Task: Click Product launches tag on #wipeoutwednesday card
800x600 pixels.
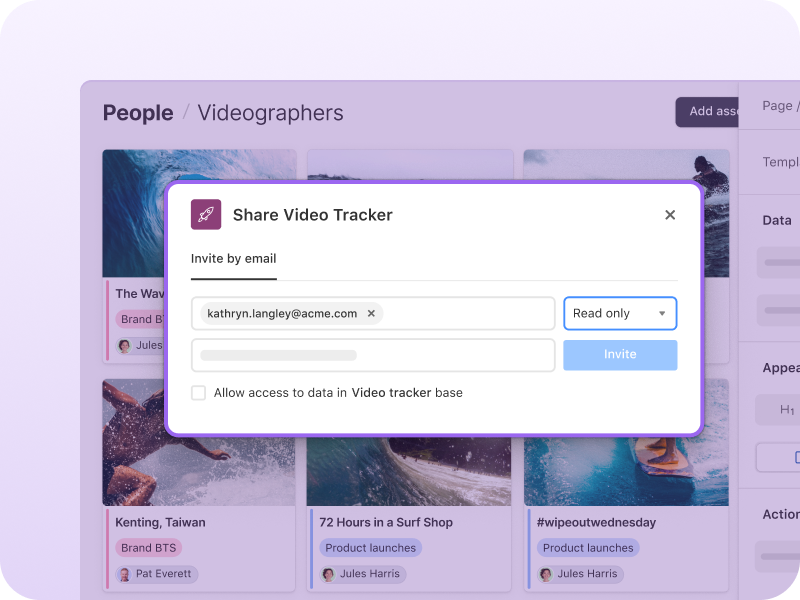Action: tap(588, 548)
